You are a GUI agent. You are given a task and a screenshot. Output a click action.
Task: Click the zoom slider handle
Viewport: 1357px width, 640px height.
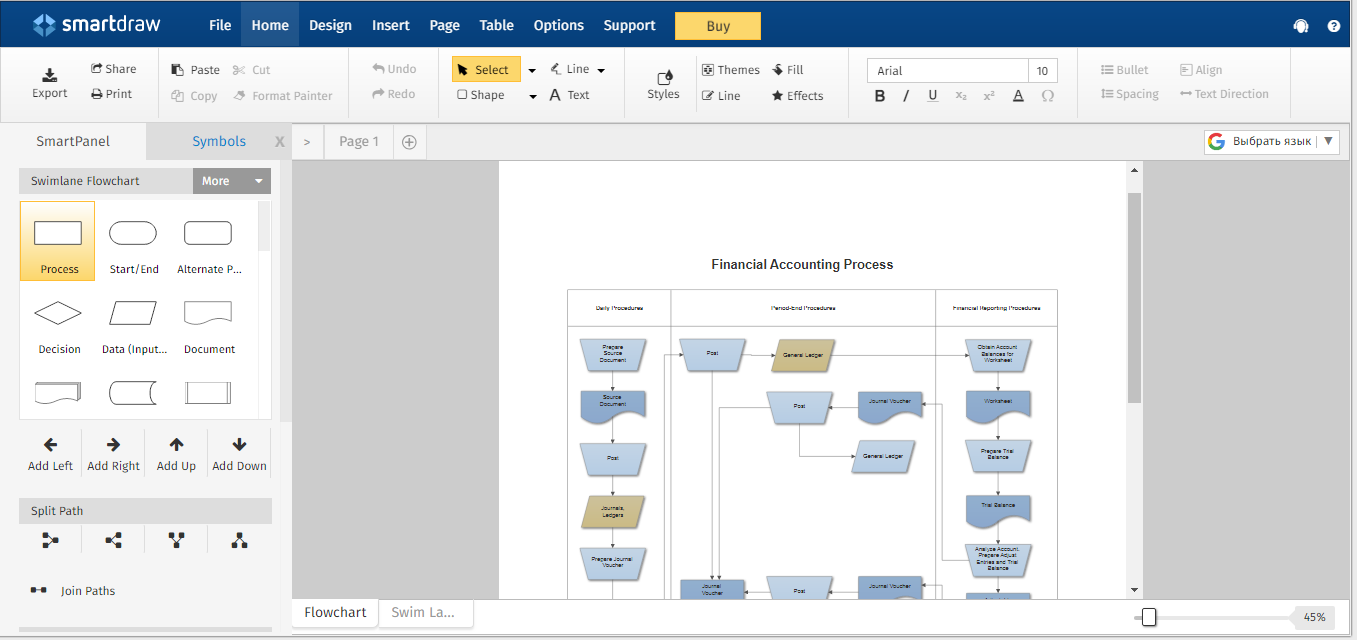point(1149,617)
